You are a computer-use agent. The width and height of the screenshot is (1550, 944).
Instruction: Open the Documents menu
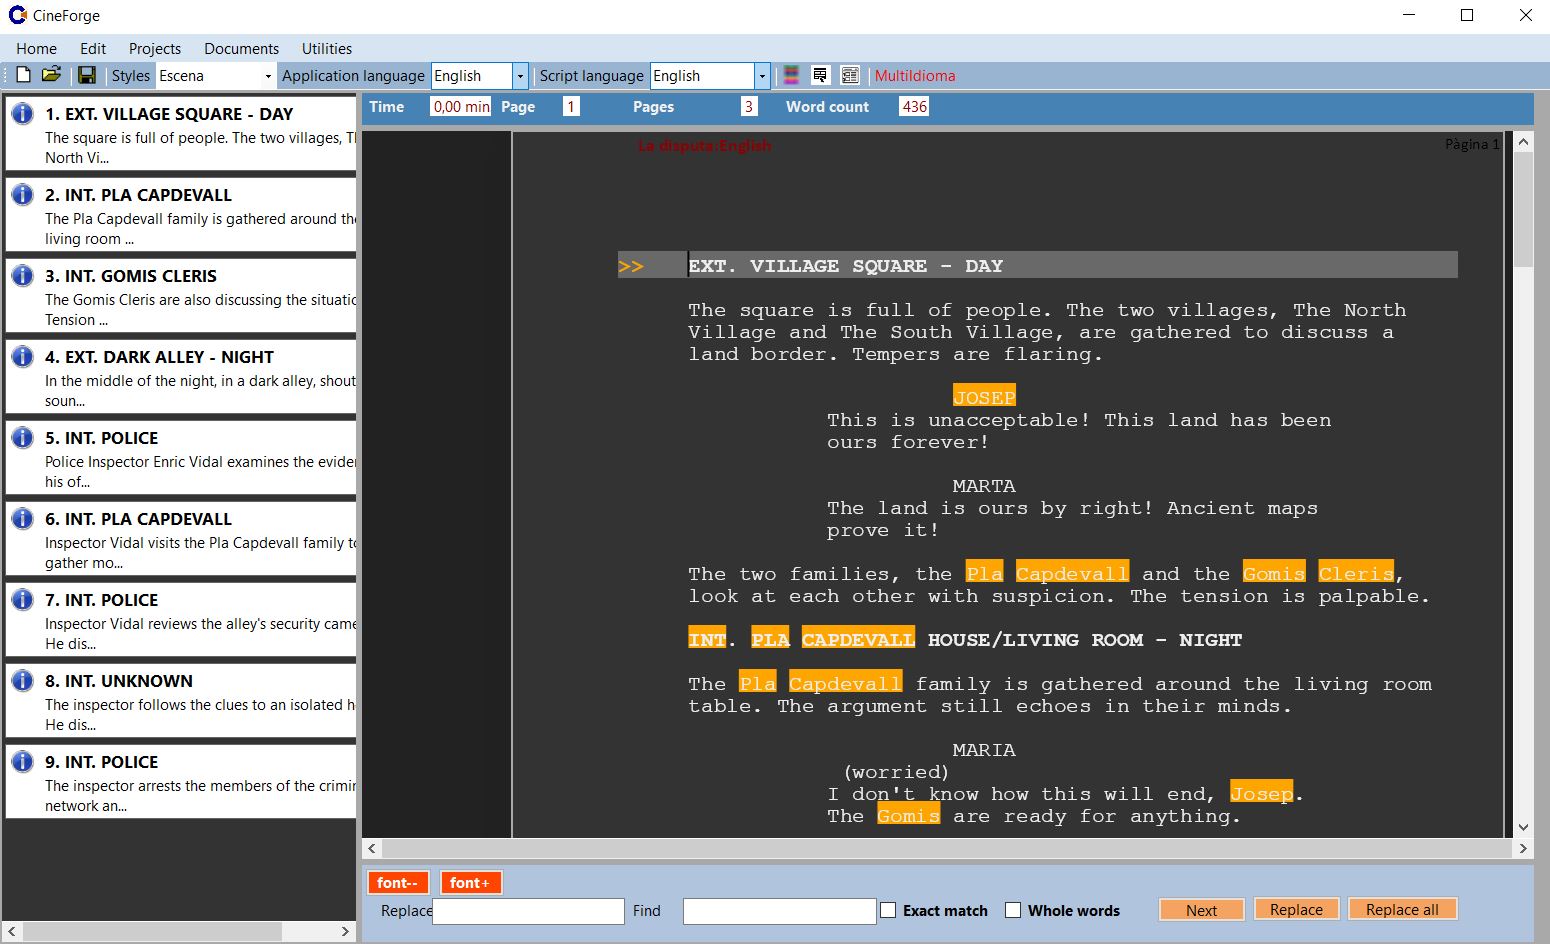[x=241, y=48]
